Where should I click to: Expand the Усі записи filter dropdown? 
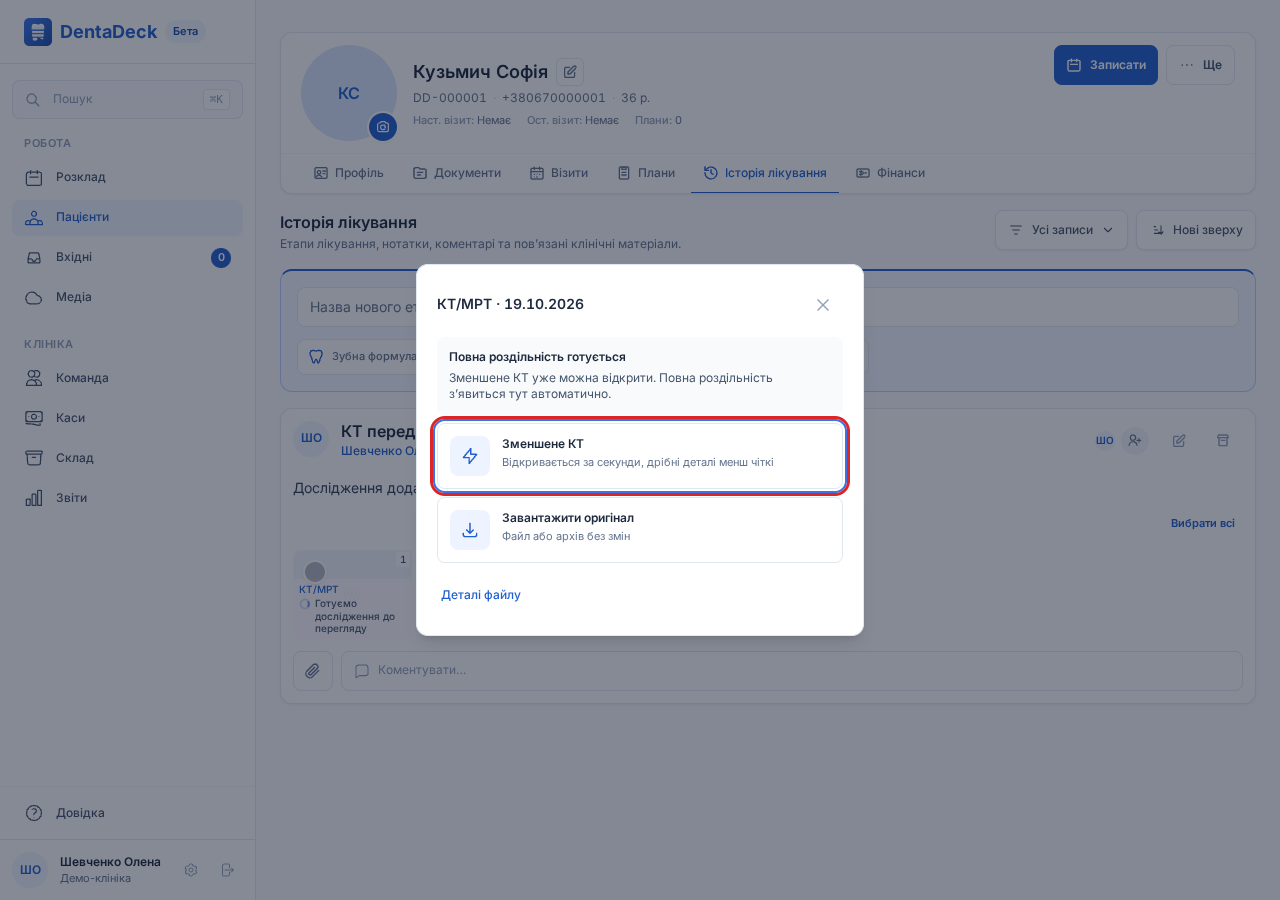click(1061, 230)
